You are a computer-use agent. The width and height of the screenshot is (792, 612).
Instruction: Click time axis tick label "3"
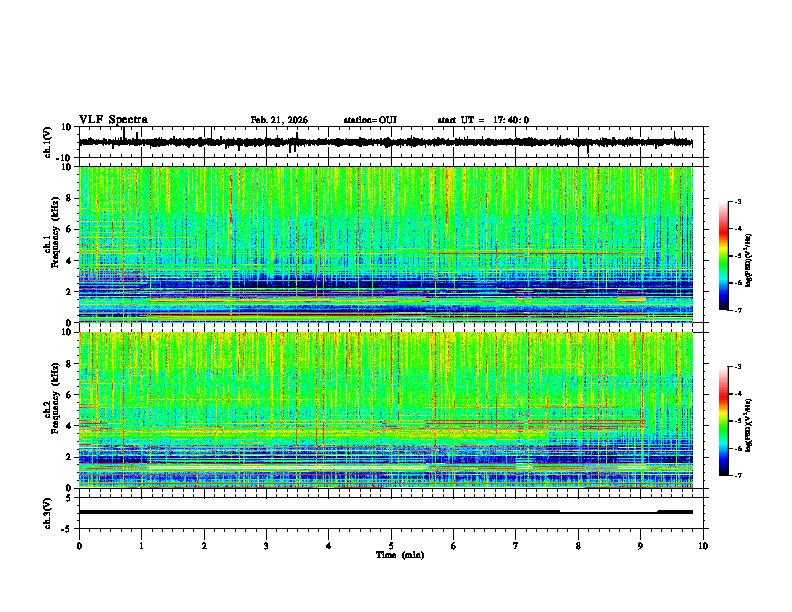pyautogui.click(x=266, y=546)
